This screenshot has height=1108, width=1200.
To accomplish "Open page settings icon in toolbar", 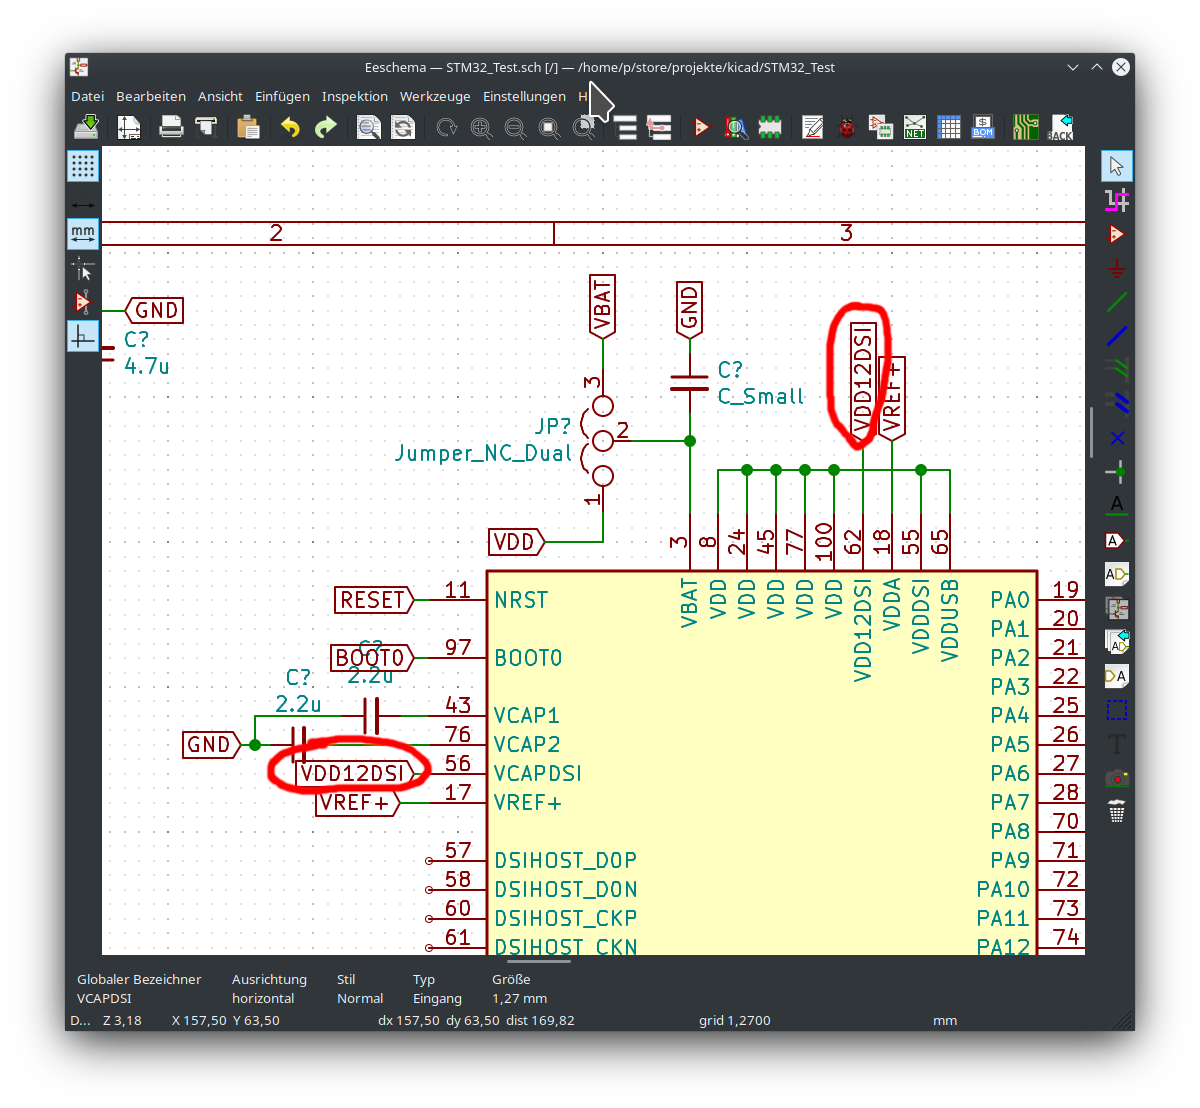I will coord(128,127).
